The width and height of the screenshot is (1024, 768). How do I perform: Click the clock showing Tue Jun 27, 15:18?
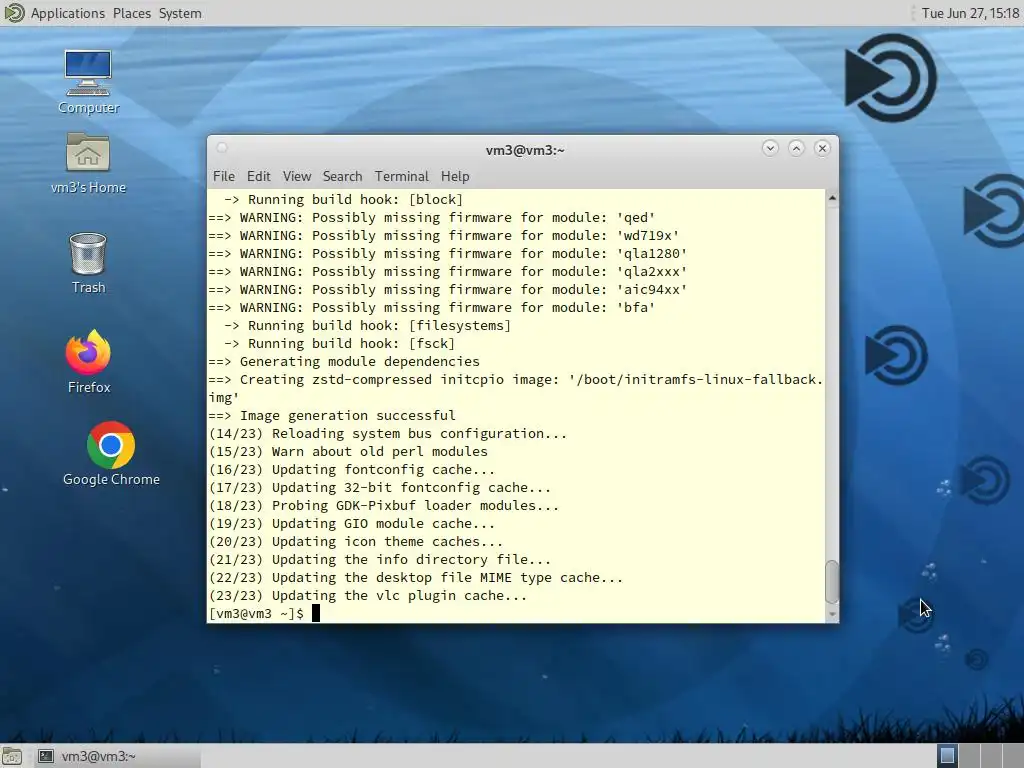pyautogui.click(x=970, y=13)
